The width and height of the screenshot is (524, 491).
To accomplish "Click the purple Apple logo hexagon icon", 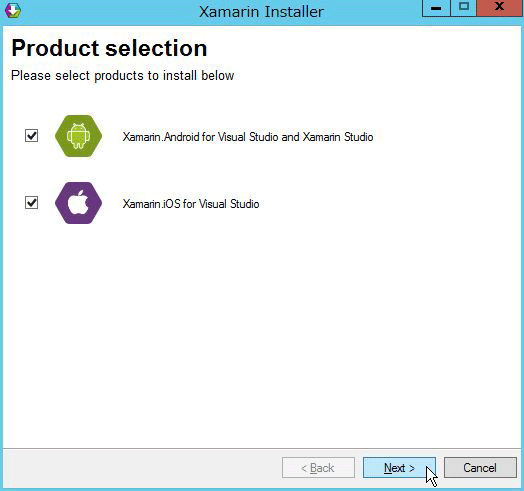I will [79, 203].
